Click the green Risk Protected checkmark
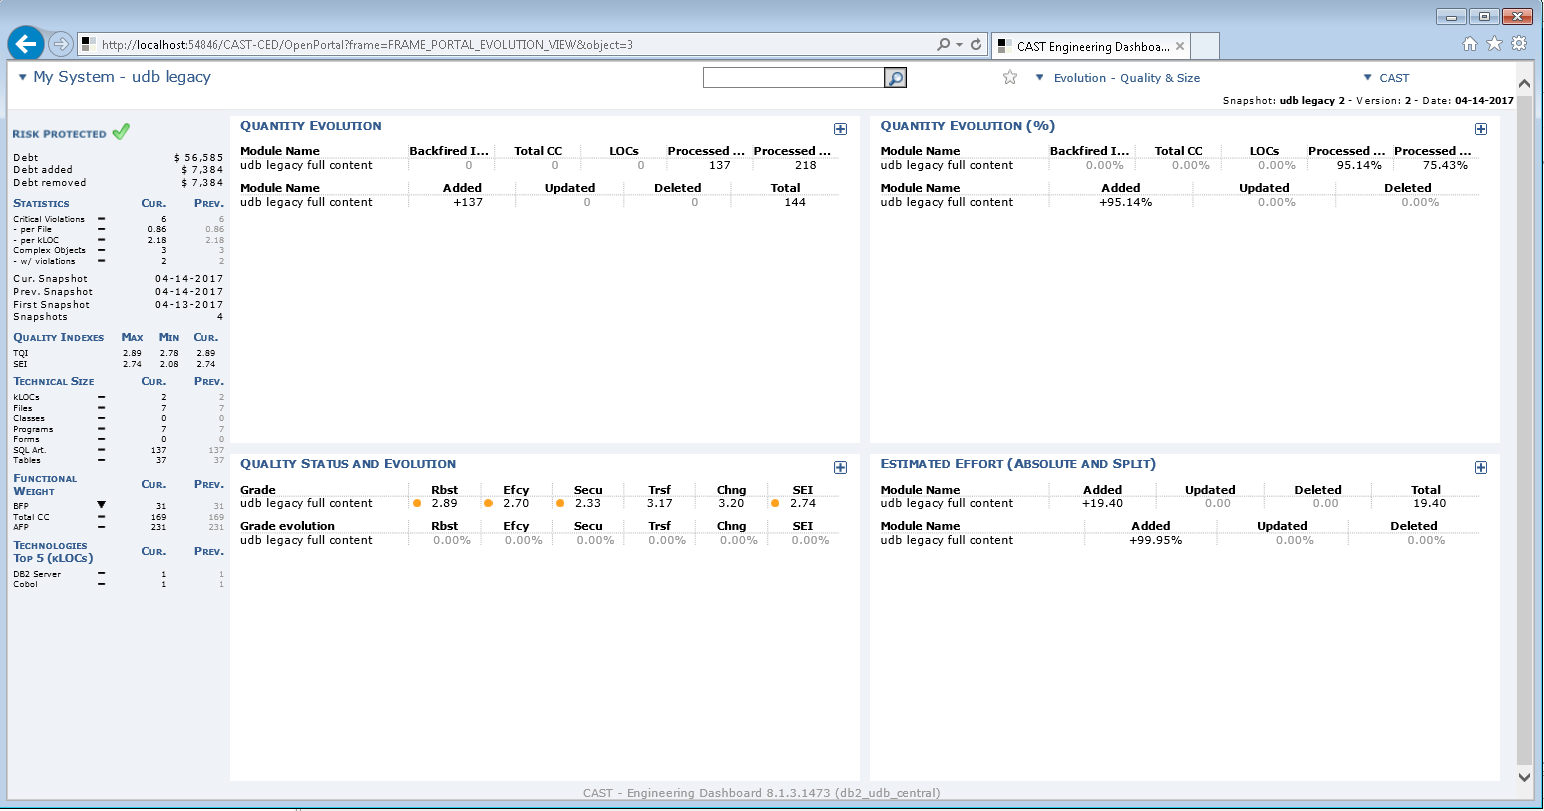Image resolution: width=1544 pixels, height=811 pixels. pos(121,132)
